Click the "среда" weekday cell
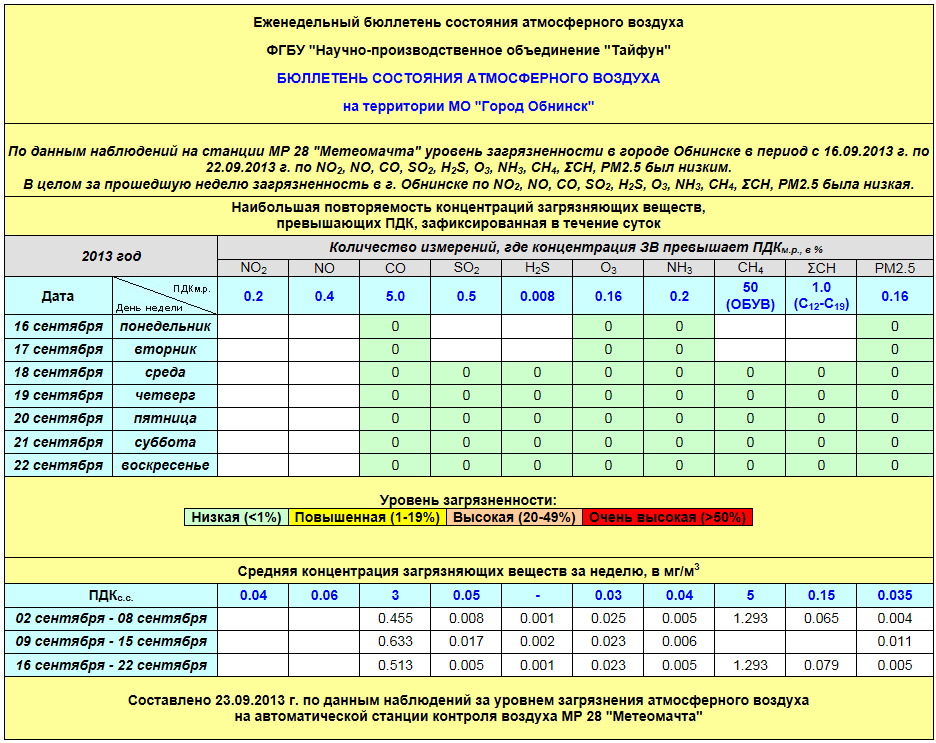 [165, 372]
